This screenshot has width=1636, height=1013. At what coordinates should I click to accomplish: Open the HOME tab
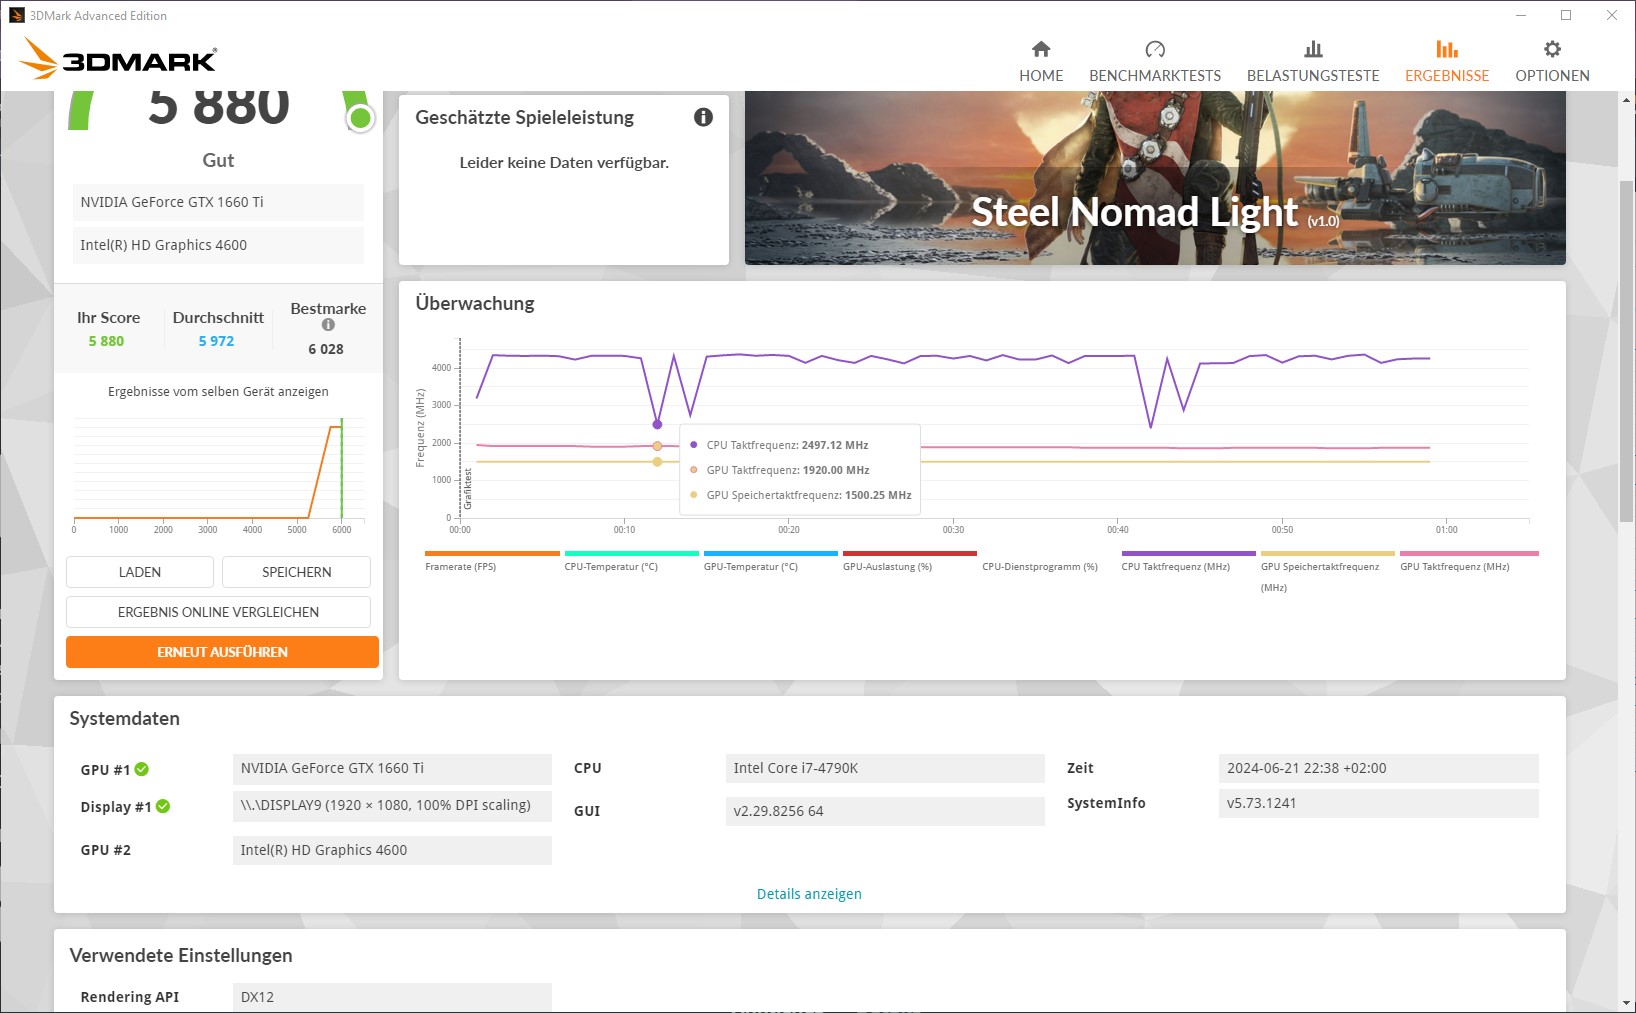pos(1041,61)
